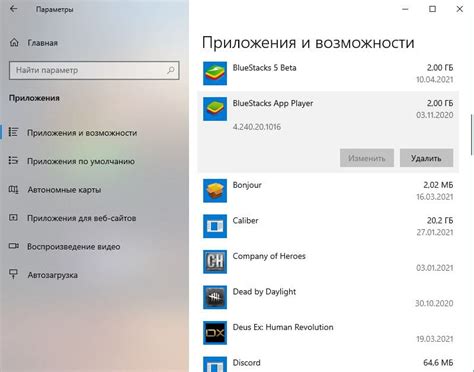Screen dimensions: 474x372
Task: Click the greyed Изменить button
Action: click(x=367, y=158)
